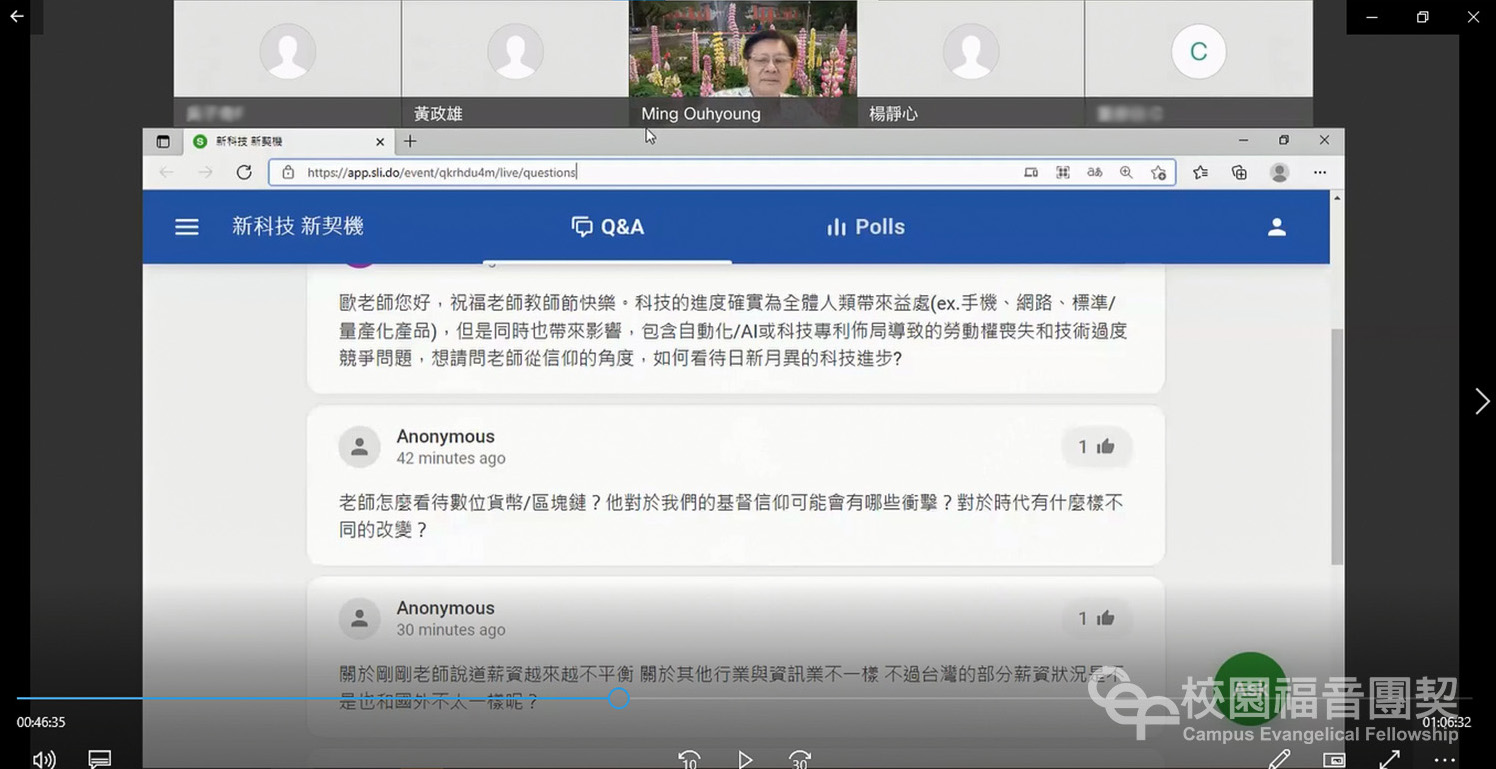The width and height of the screenshot is (1496, 769).
Task: Click the video progress slider handle
Action: [x=619, y=698]
